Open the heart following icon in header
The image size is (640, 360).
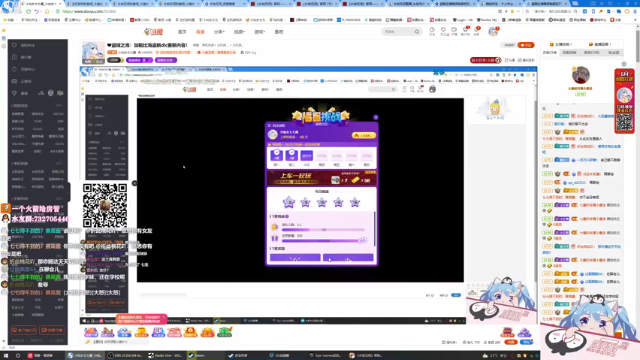coord(443,30)
